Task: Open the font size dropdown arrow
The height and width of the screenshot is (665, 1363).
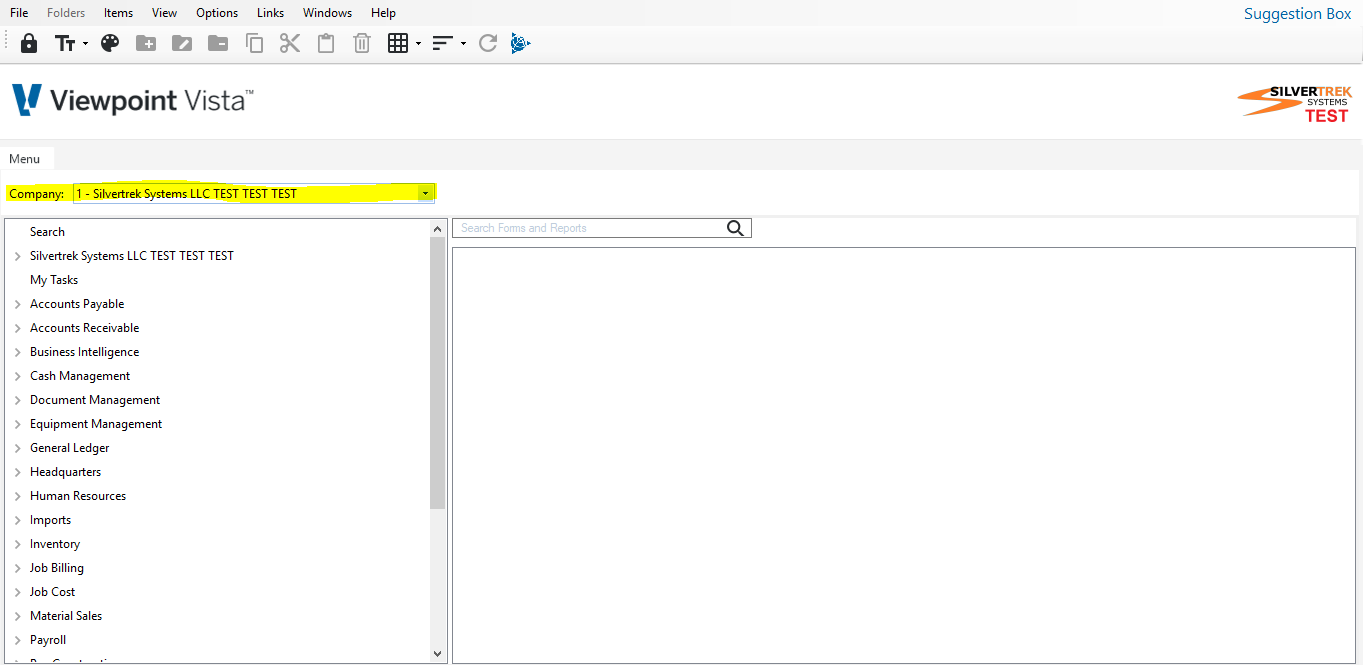Action: pyautogui.click(x=86, y=44)
